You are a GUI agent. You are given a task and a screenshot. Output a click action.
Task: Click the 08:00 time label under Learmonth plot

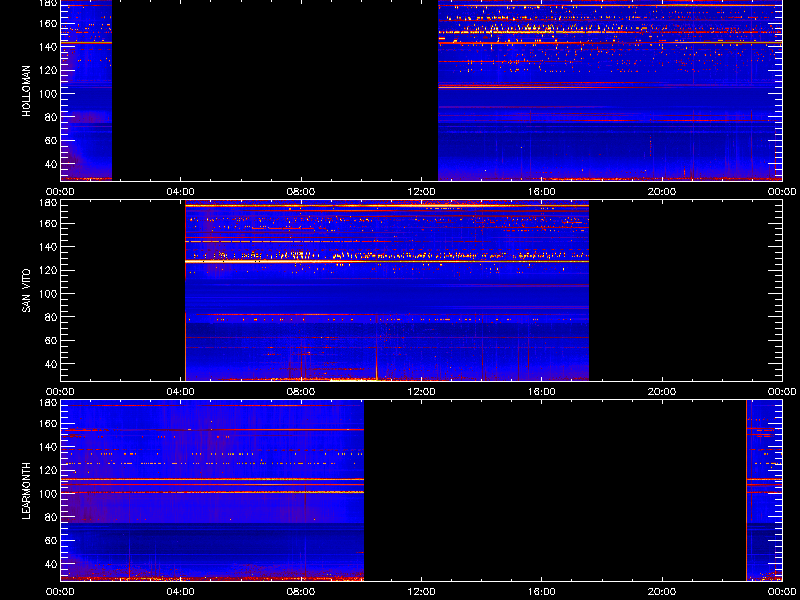301,592
